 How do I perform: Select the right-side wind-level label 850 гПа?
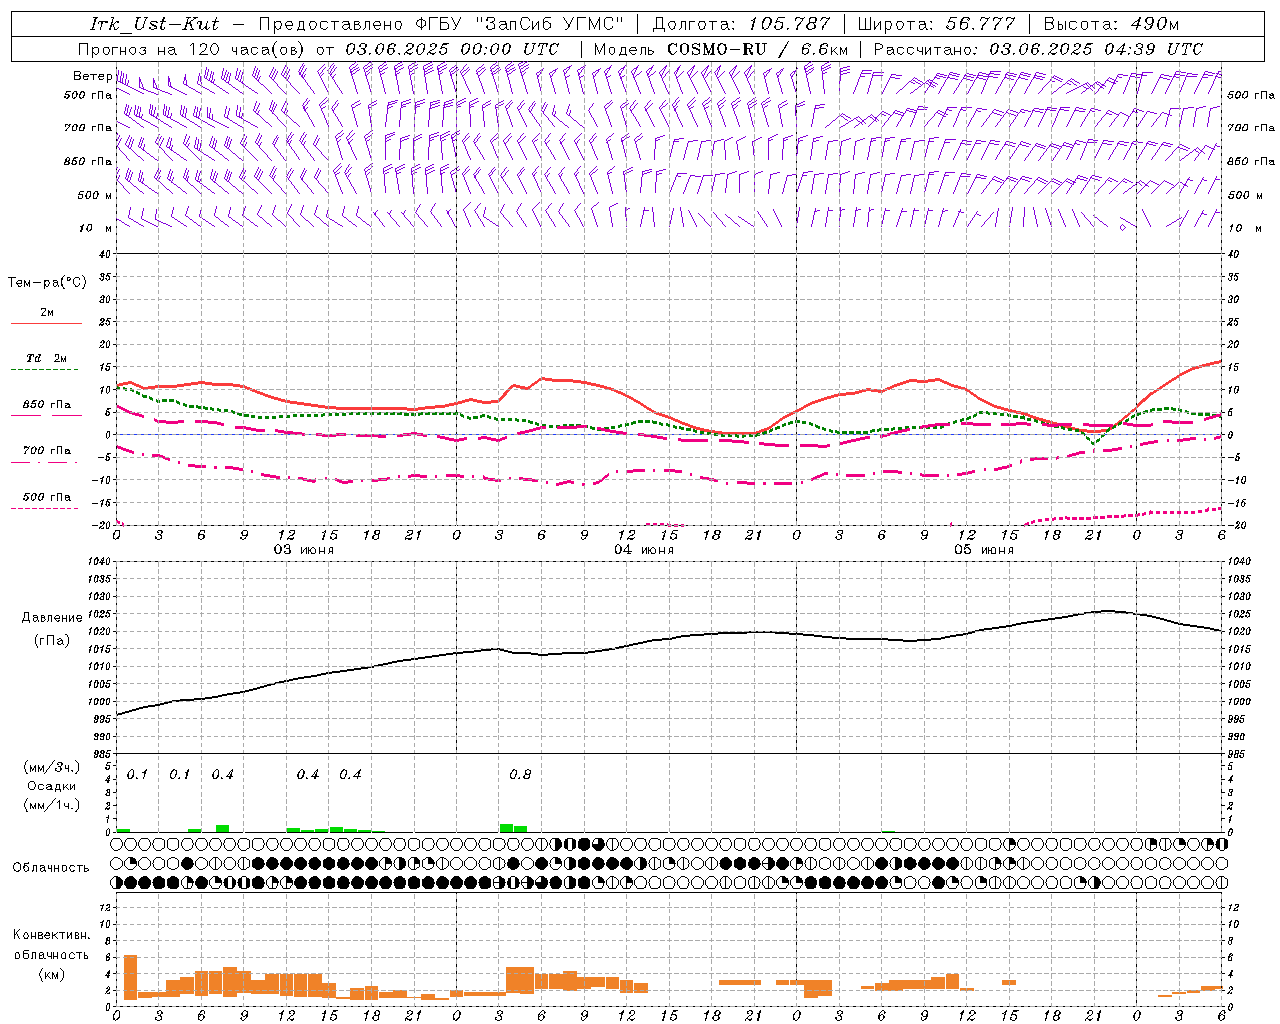[1251, 161]
